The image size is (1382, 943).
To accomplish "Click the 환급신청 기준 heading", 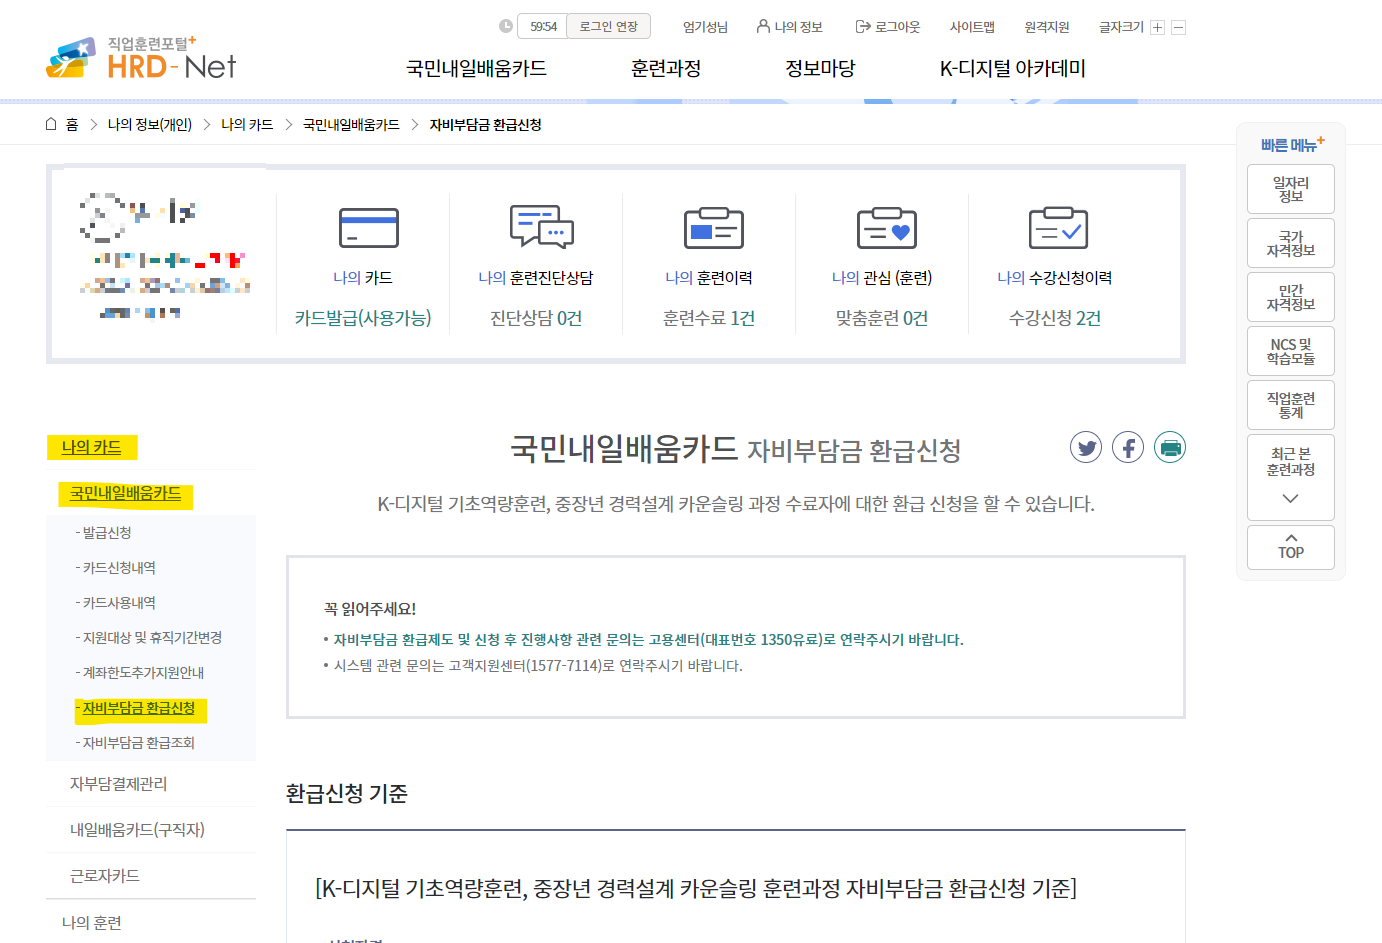I will point(347,794).
